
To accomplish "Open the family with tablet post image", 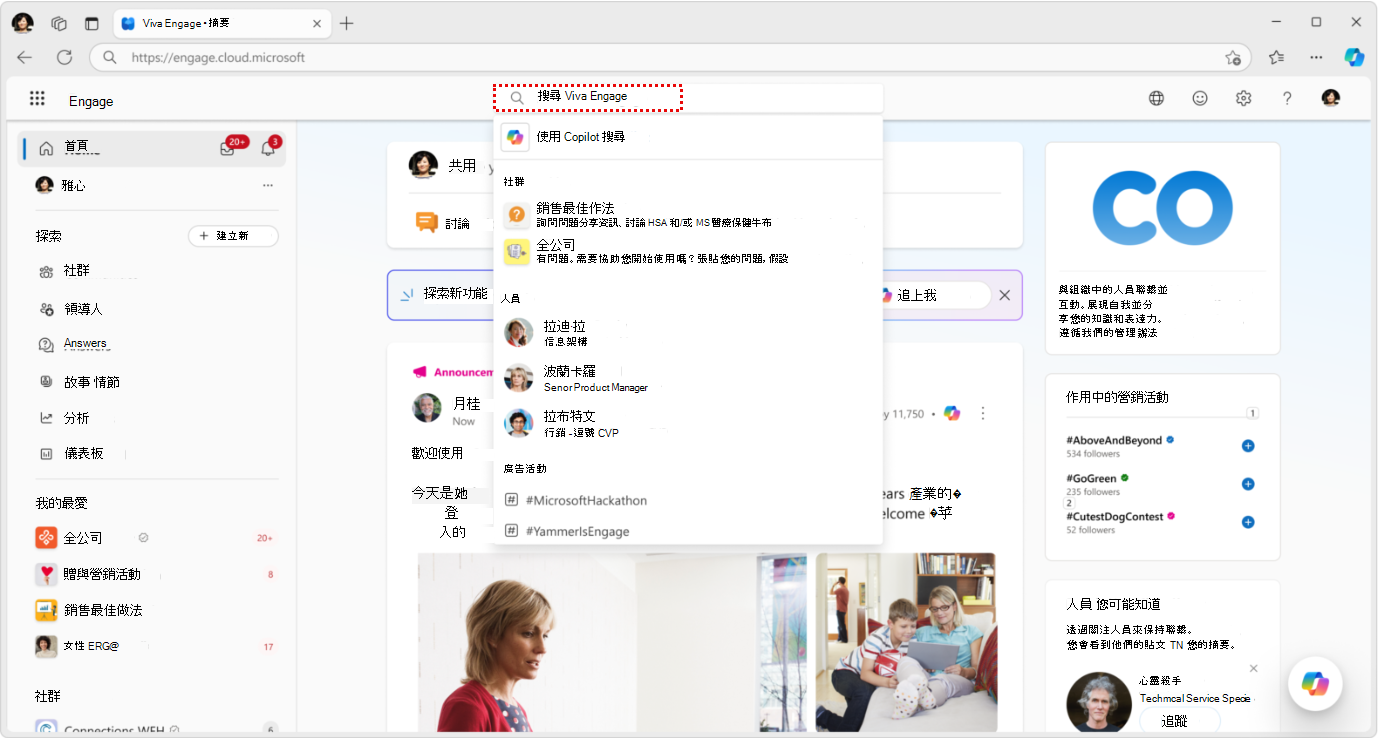I will (906, 643).
